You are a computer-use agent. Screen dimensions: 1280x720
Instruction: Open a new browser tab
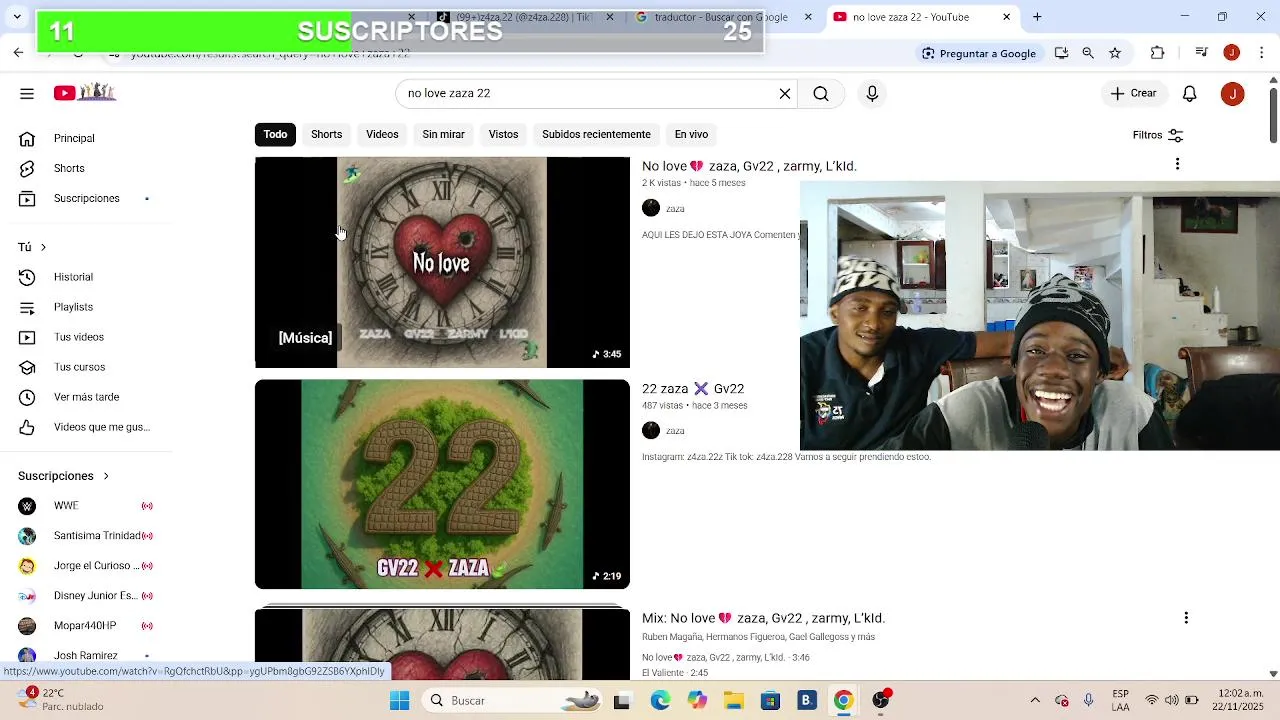coord(1037,17)
